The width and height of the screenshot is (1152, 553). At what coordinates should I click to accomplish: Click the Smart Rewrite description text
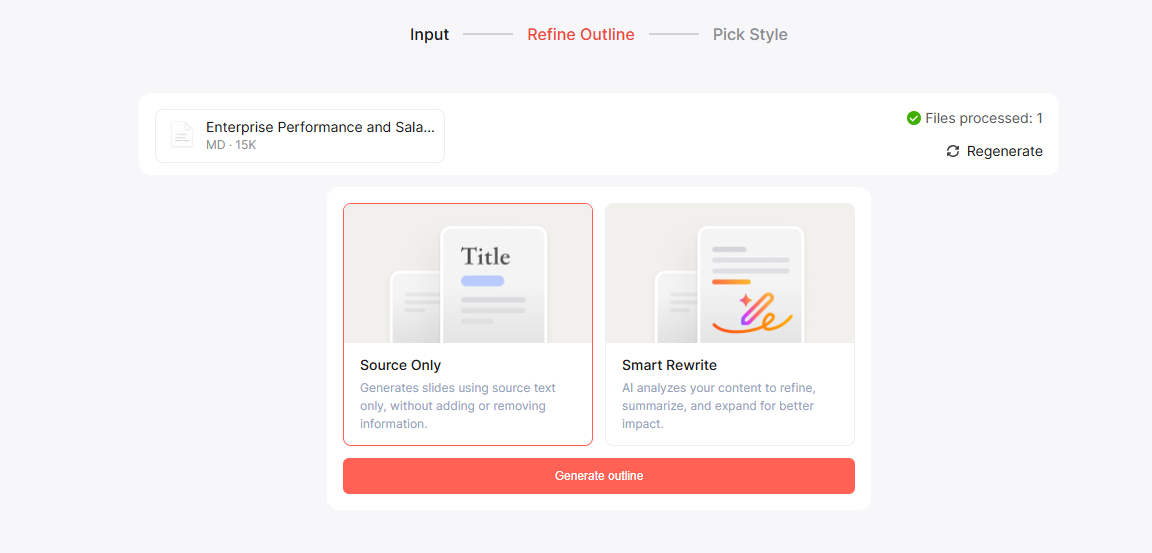coord(720,405)
